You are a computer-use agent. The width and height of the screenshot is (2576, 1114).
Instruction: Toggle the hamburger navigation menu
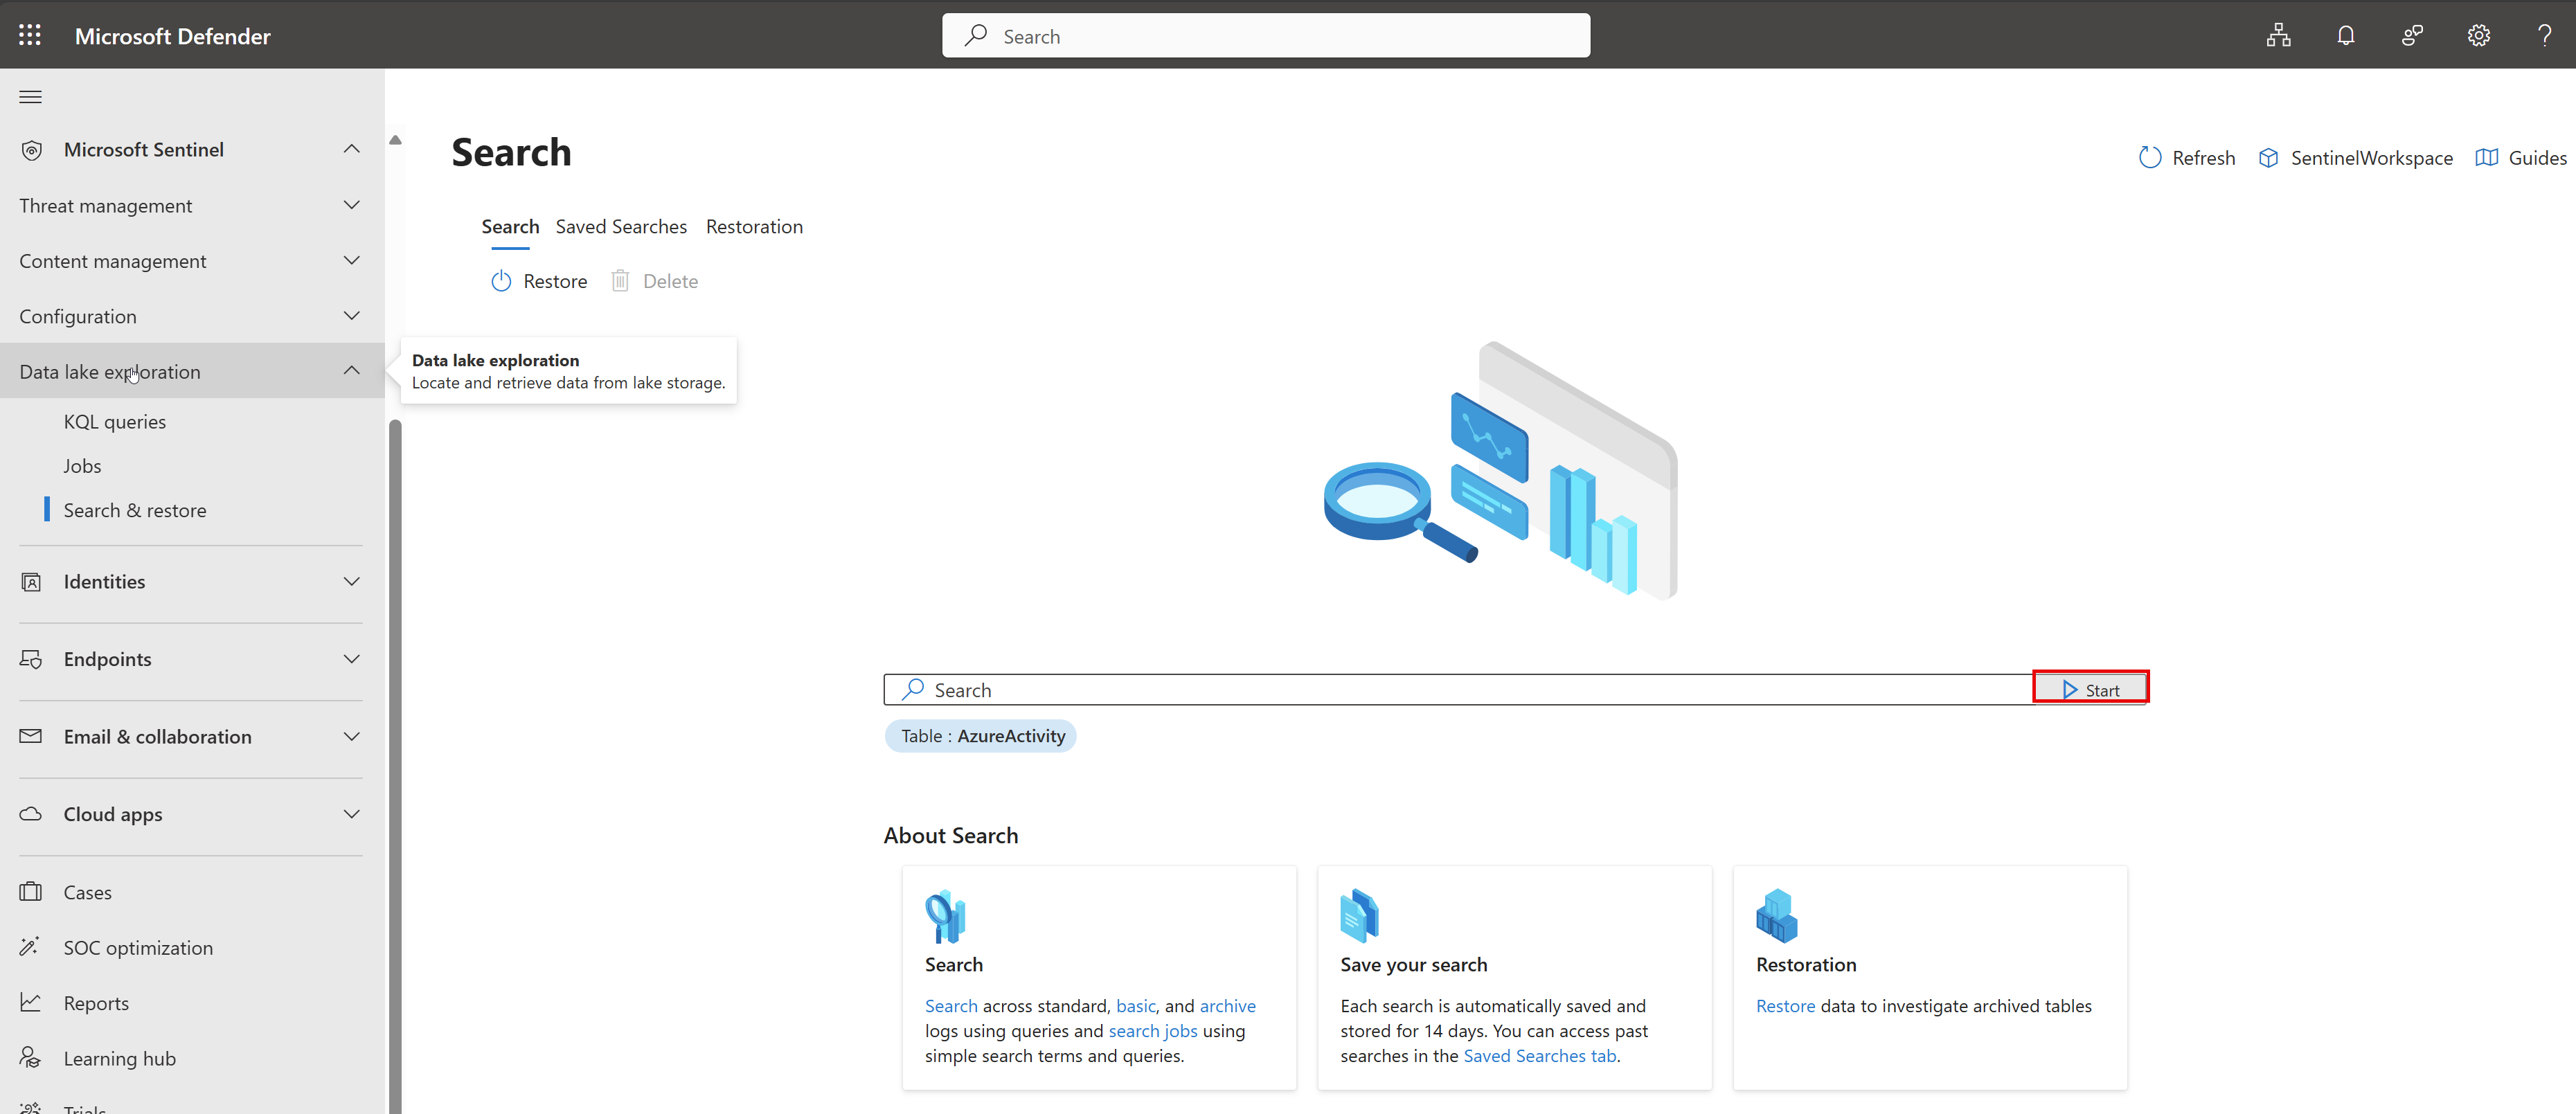(x=30, y=97)
